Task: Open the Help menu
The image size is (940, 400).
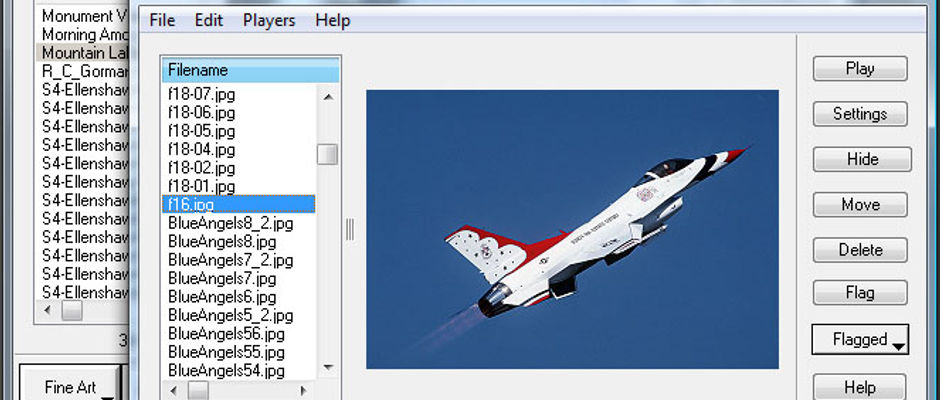Action: click(333, 20)
